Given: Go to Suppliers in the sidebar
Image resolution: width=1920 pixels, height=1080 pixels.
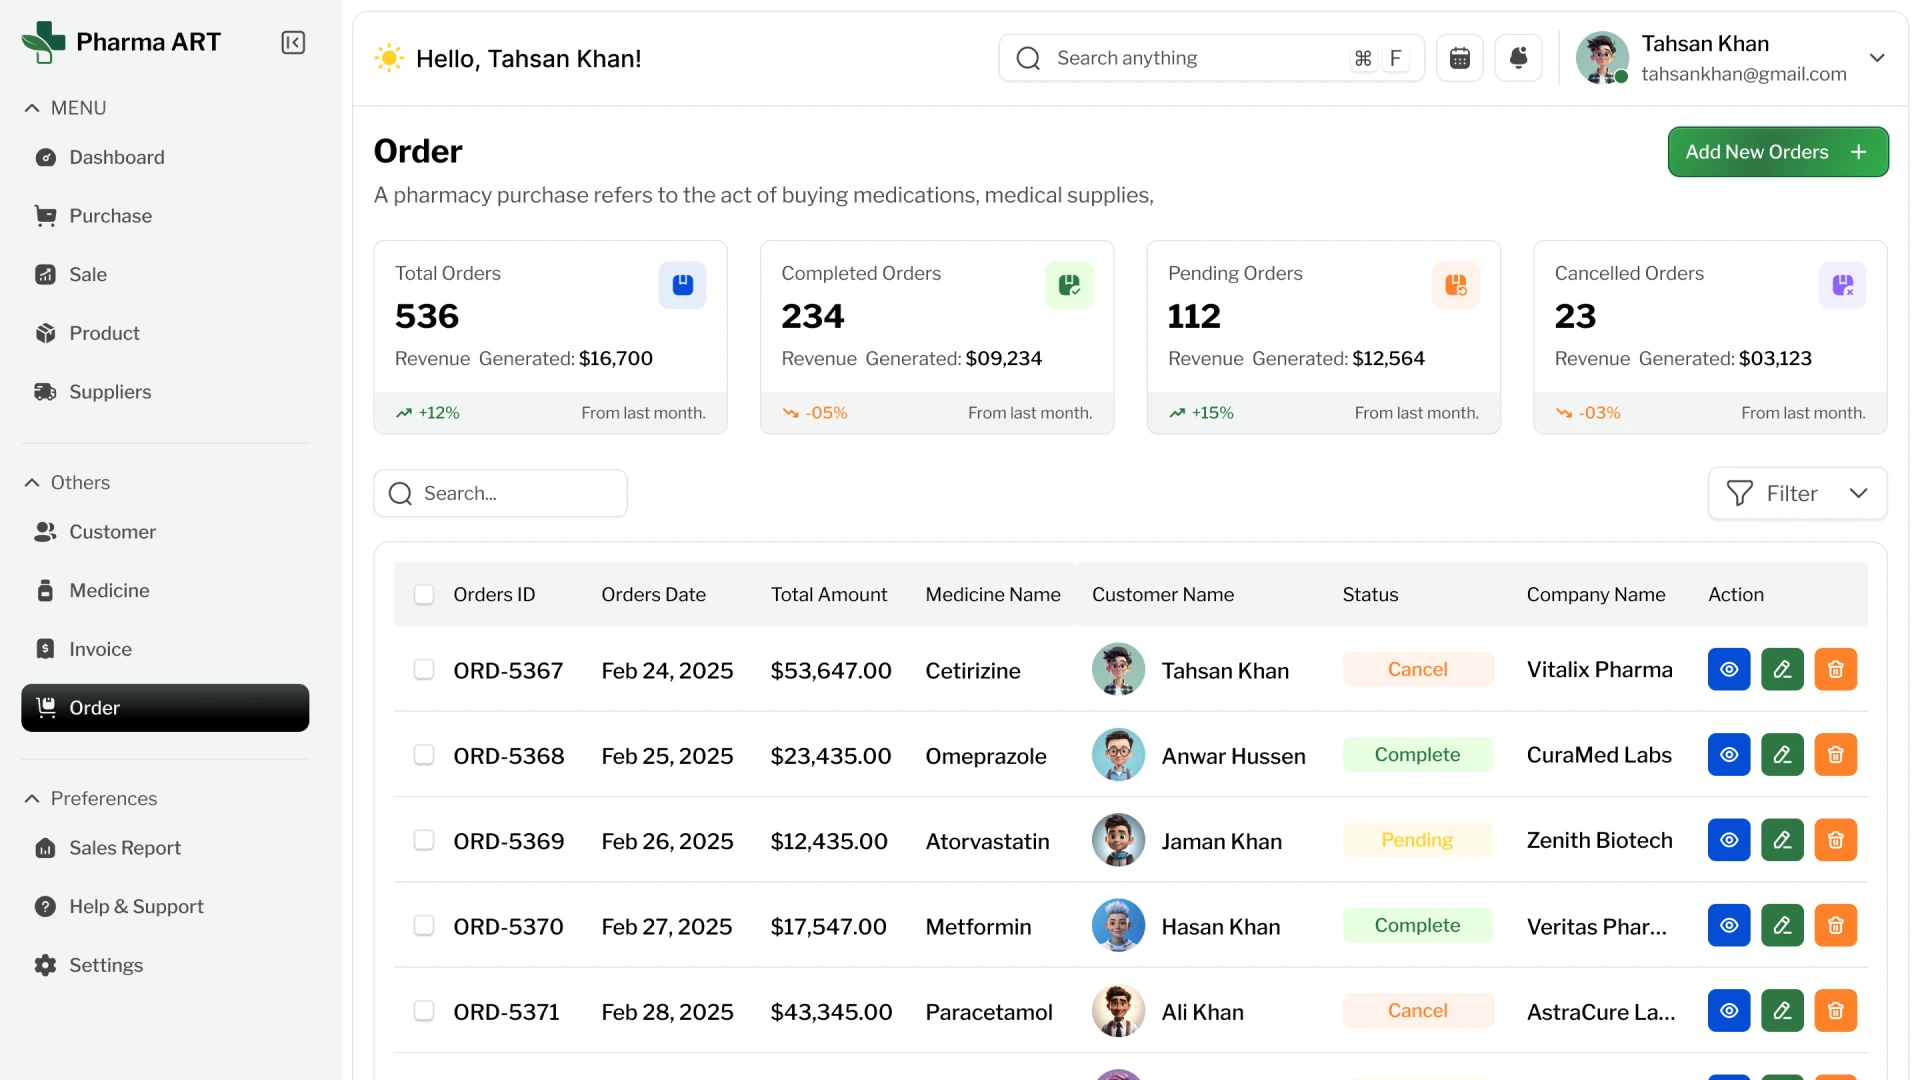Looking at the screenshot, I should [x=110, y=392].
